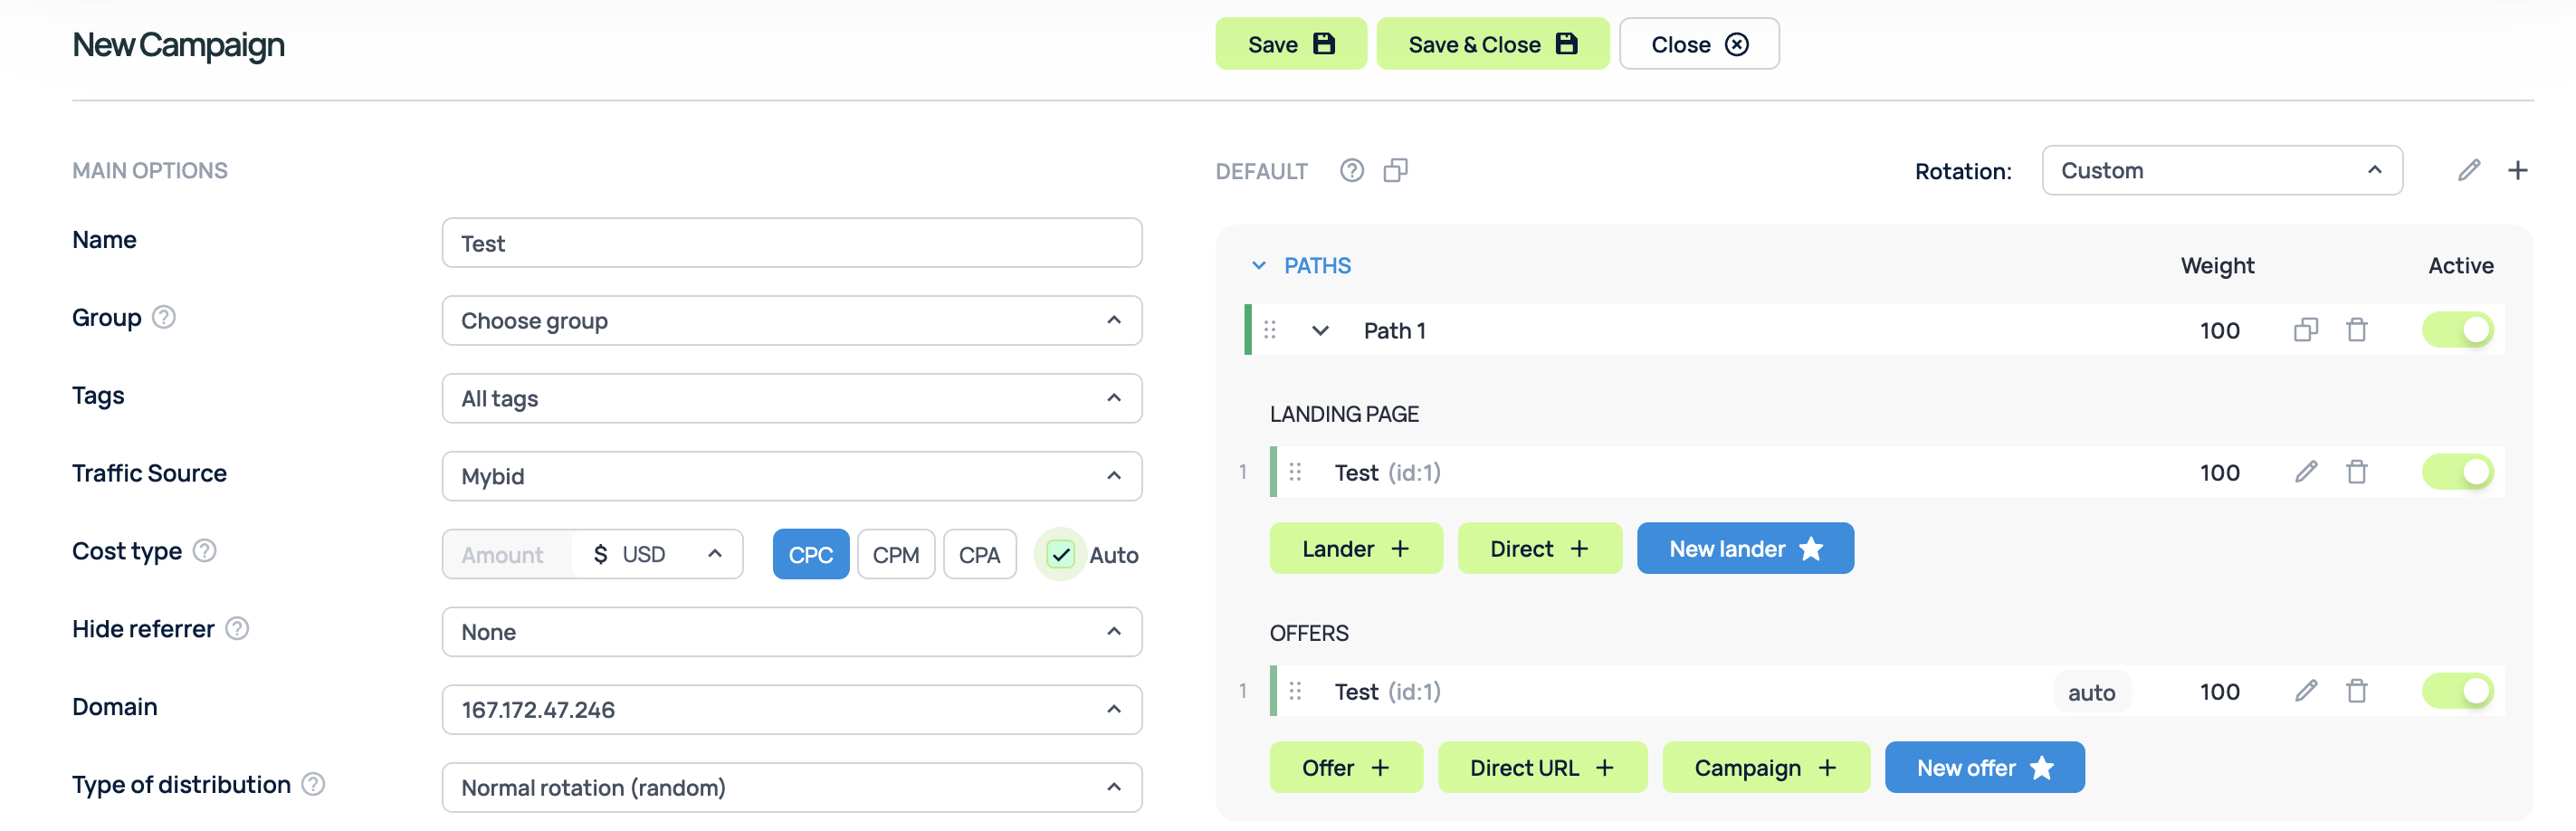Edit the landing page Test entry

click(x=2305, y=472)
